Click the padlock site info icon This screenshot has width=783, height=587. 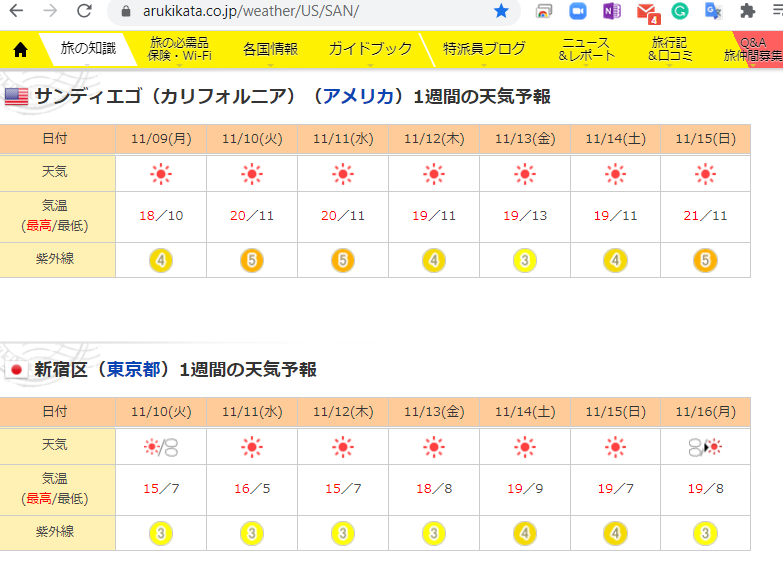pos(126,11)
